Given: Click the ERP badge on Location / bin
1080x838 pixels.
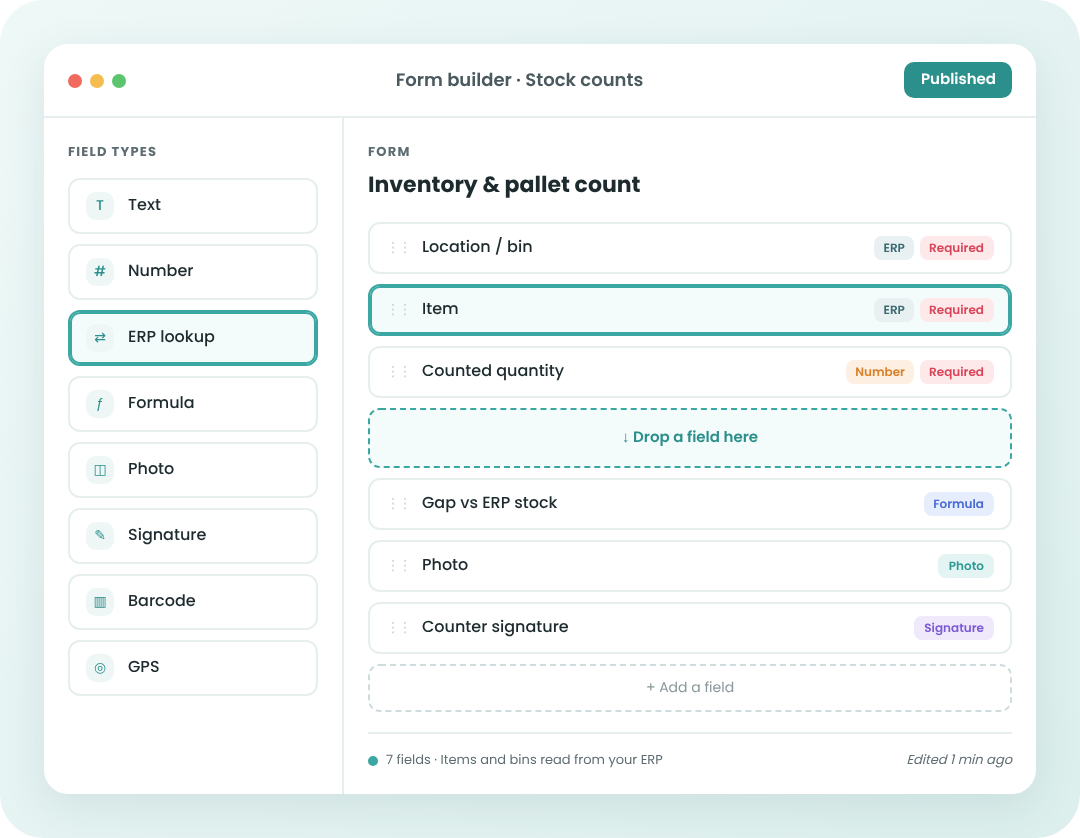Looking at the screenshot, I should pos(893,248).
